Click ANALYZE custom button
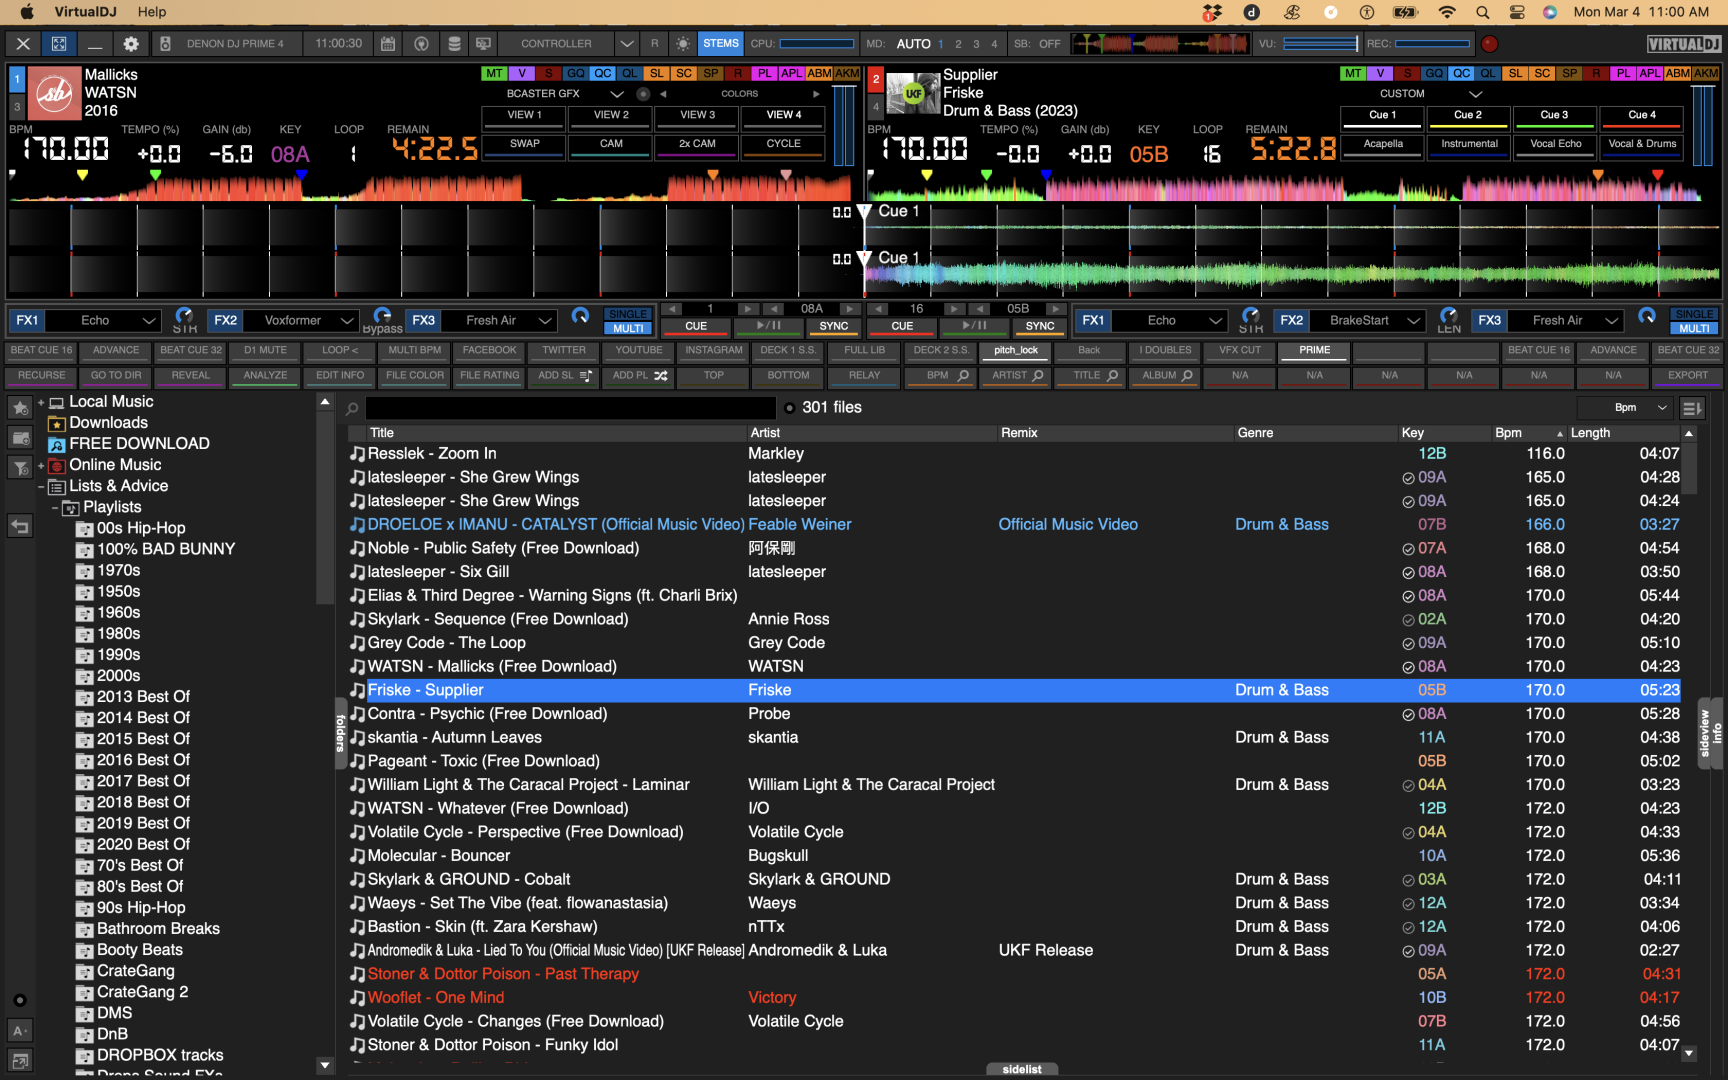The width and height of the screenshot is (1728, 1080). [265, 376]
